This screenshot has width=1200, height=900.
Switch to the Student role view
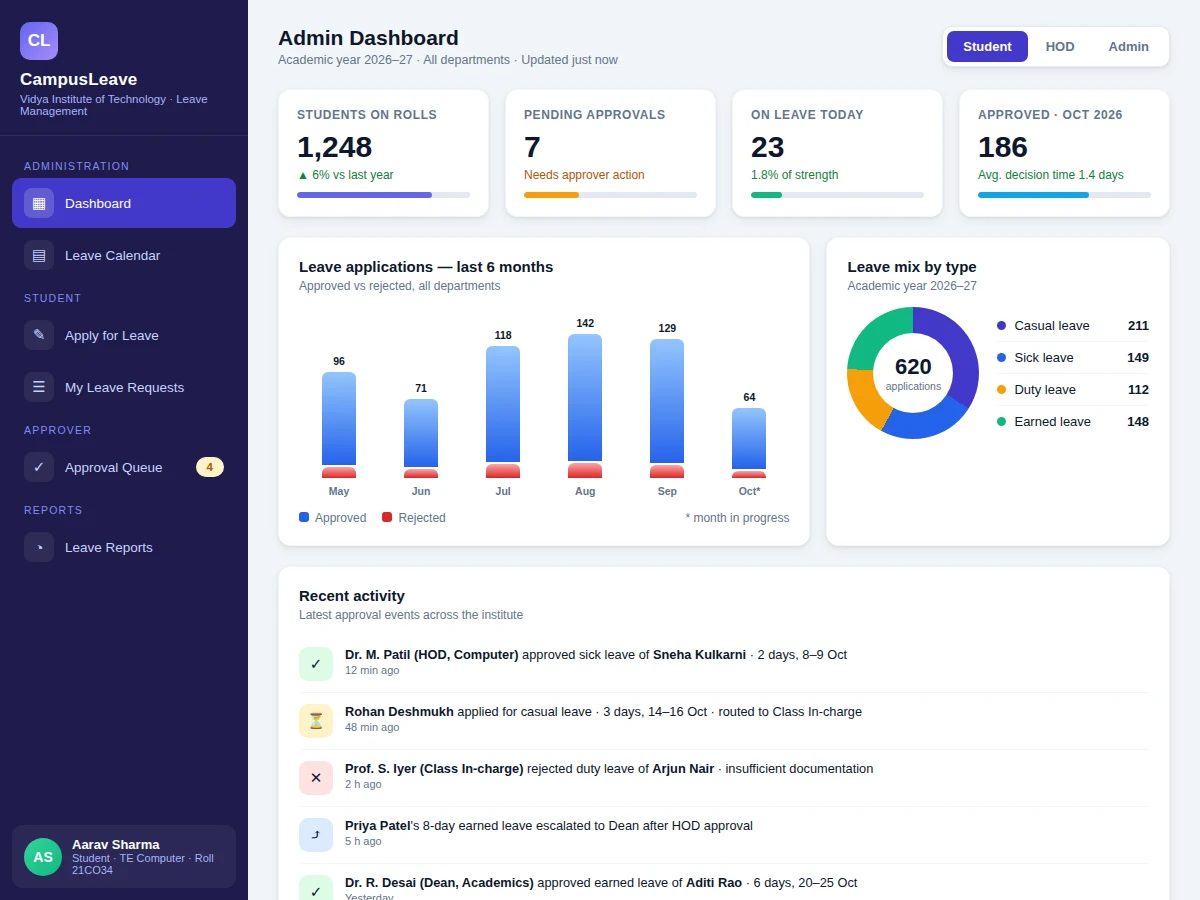987,47
